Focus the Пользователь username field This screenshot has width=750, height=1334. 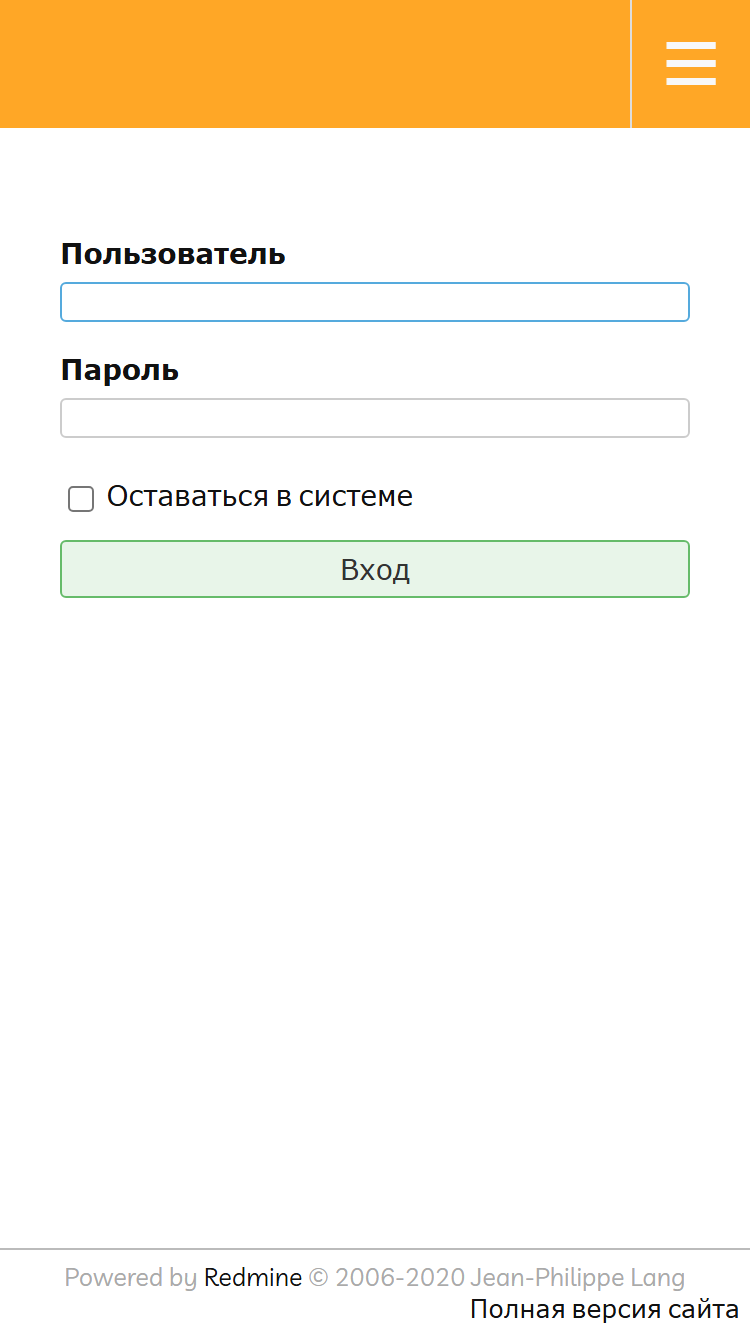pyautogui.click(x=375, y=302)
